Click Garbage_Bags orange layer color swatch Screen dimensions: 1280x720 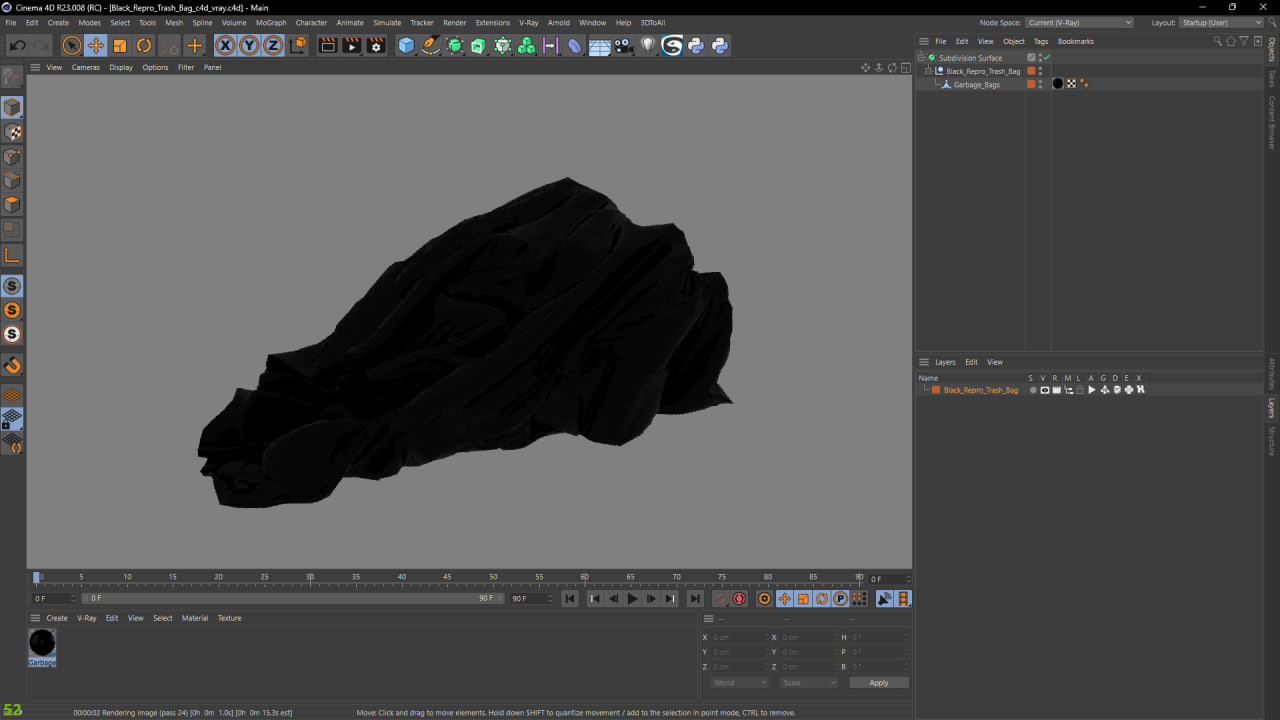pyautogui.click(x=1031, y=84)
